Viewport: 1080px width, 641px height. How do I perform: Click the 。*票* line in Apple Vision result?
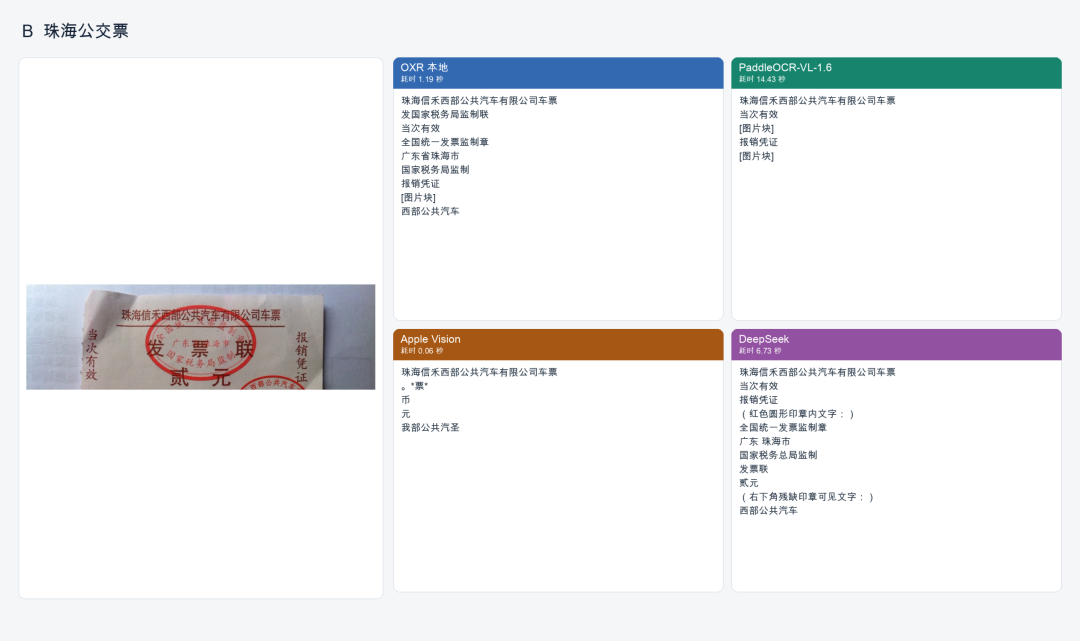[x=415, y=386]
